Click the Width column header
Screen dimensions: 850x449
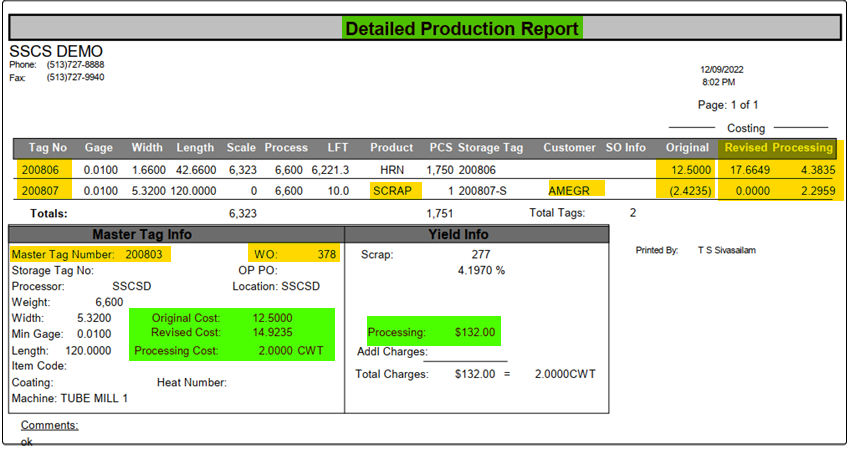point(147,147)
